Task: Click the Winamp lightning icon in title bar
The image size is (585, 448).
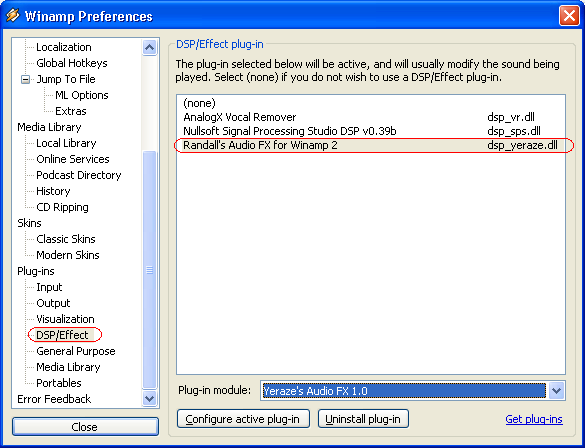Action: click(13, 16)
